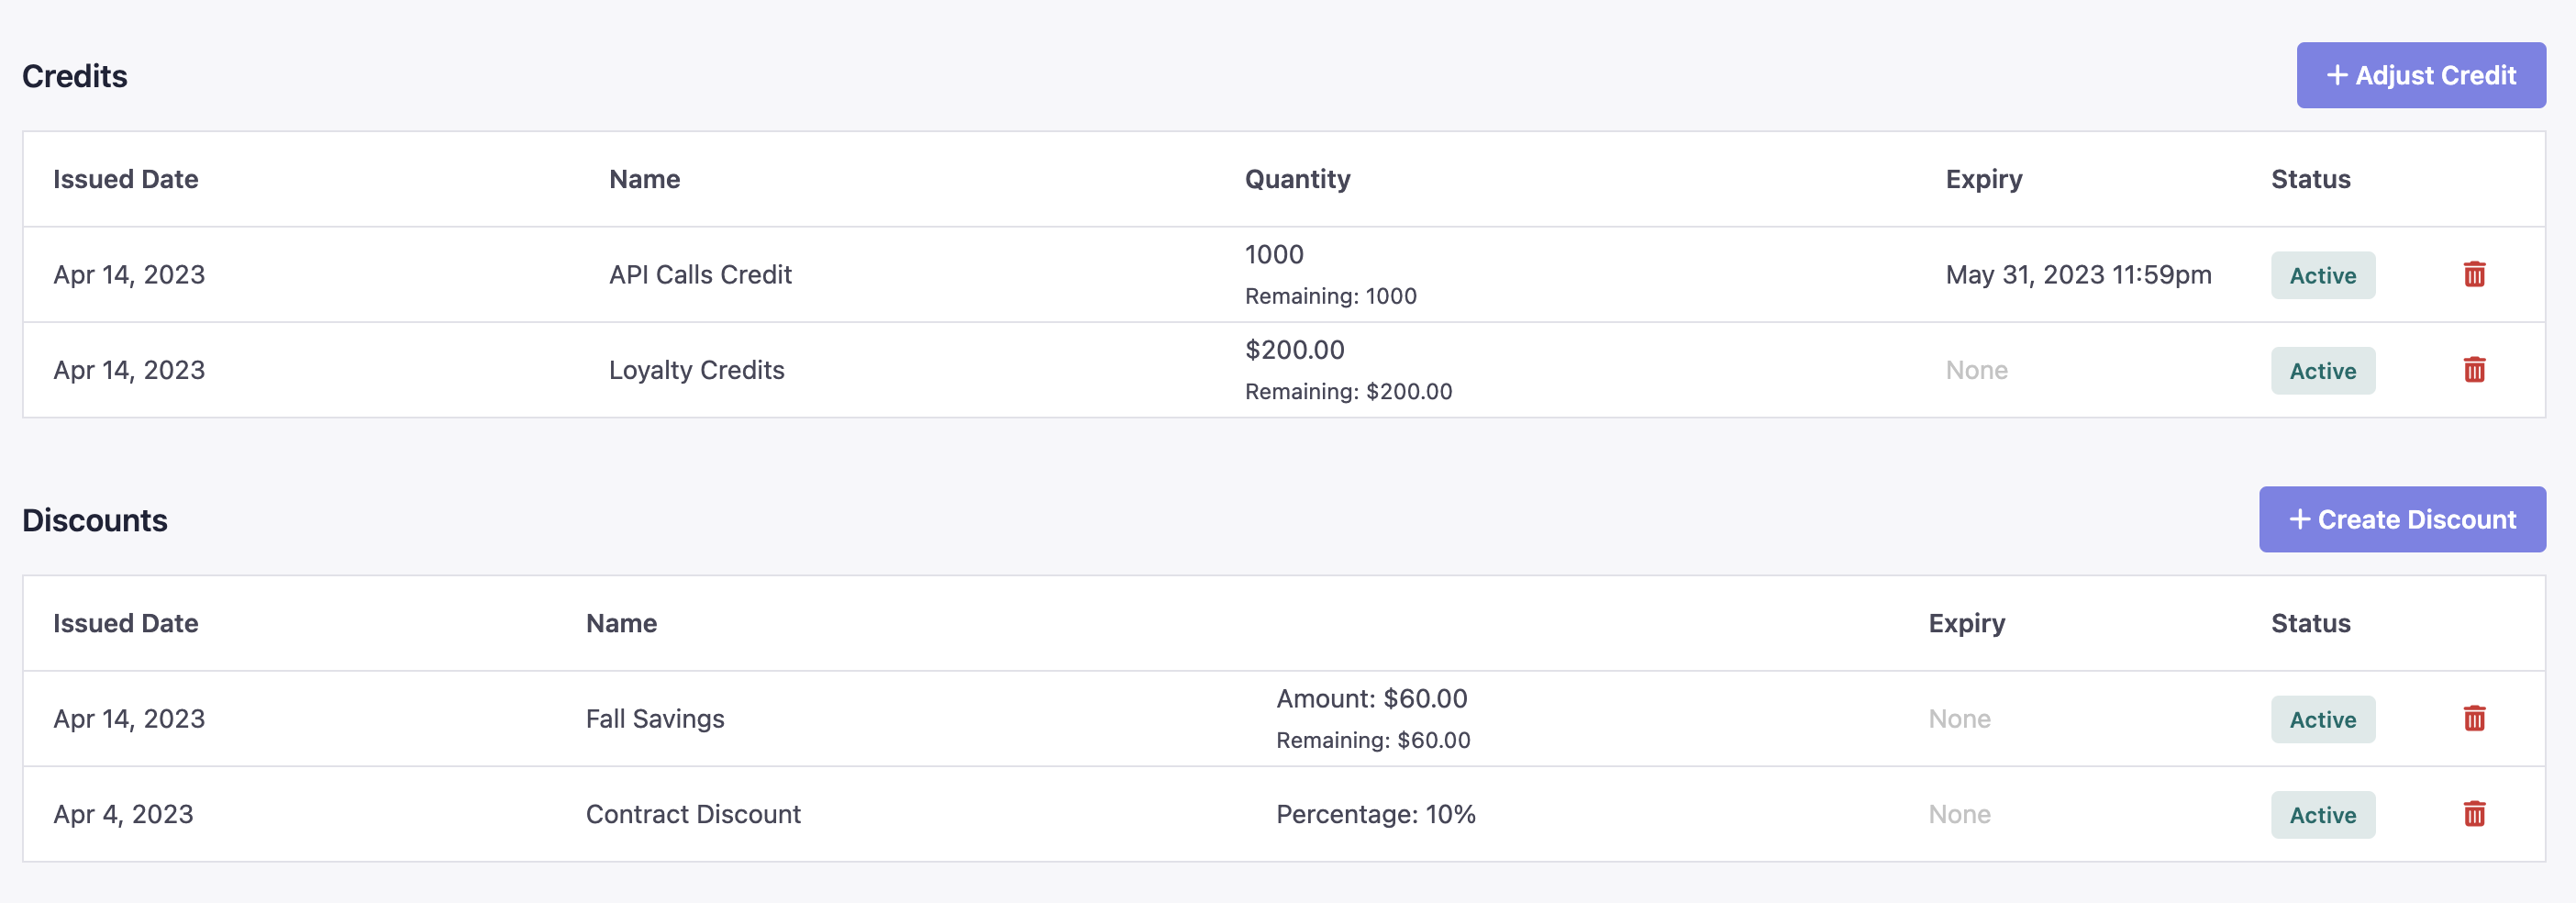Click Credits table Expiry column header
2576x903 pixels.
coord(1983,179)
